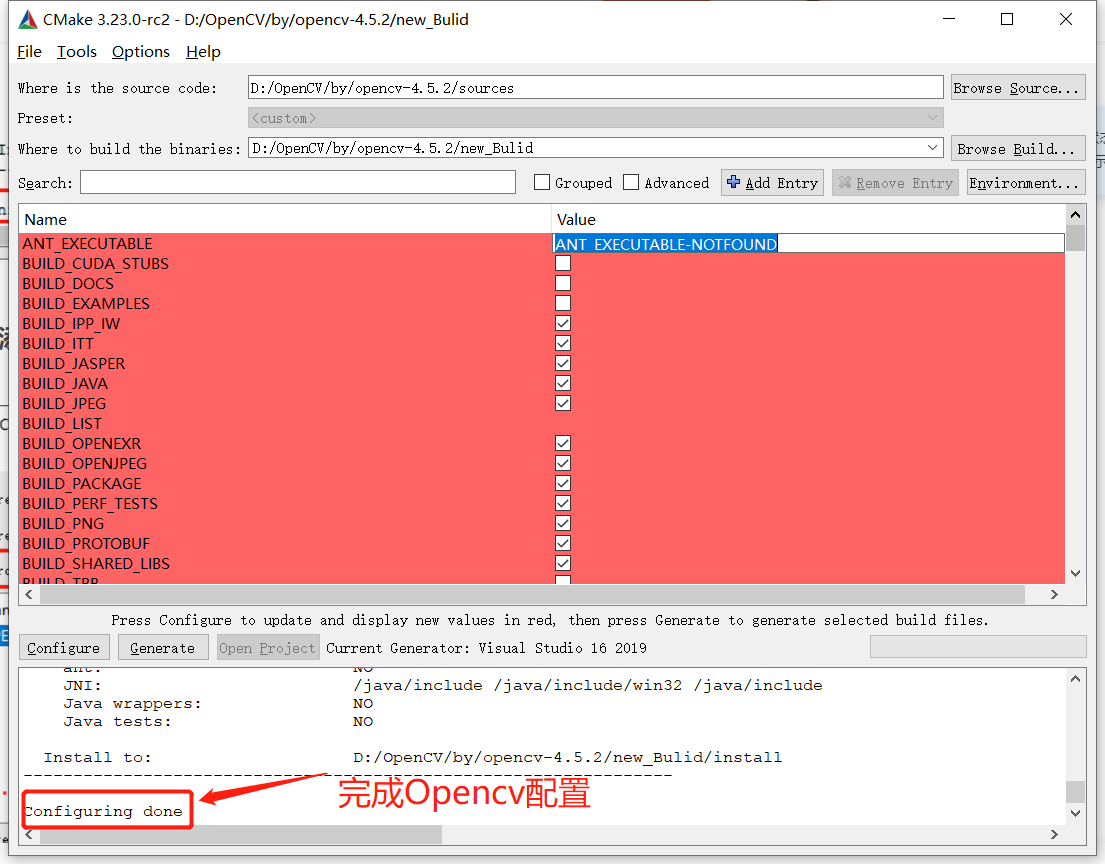Check the BUILD_EXAMPLES checkbox
This screenshot has width=1105, height=864.
point(563,304)
